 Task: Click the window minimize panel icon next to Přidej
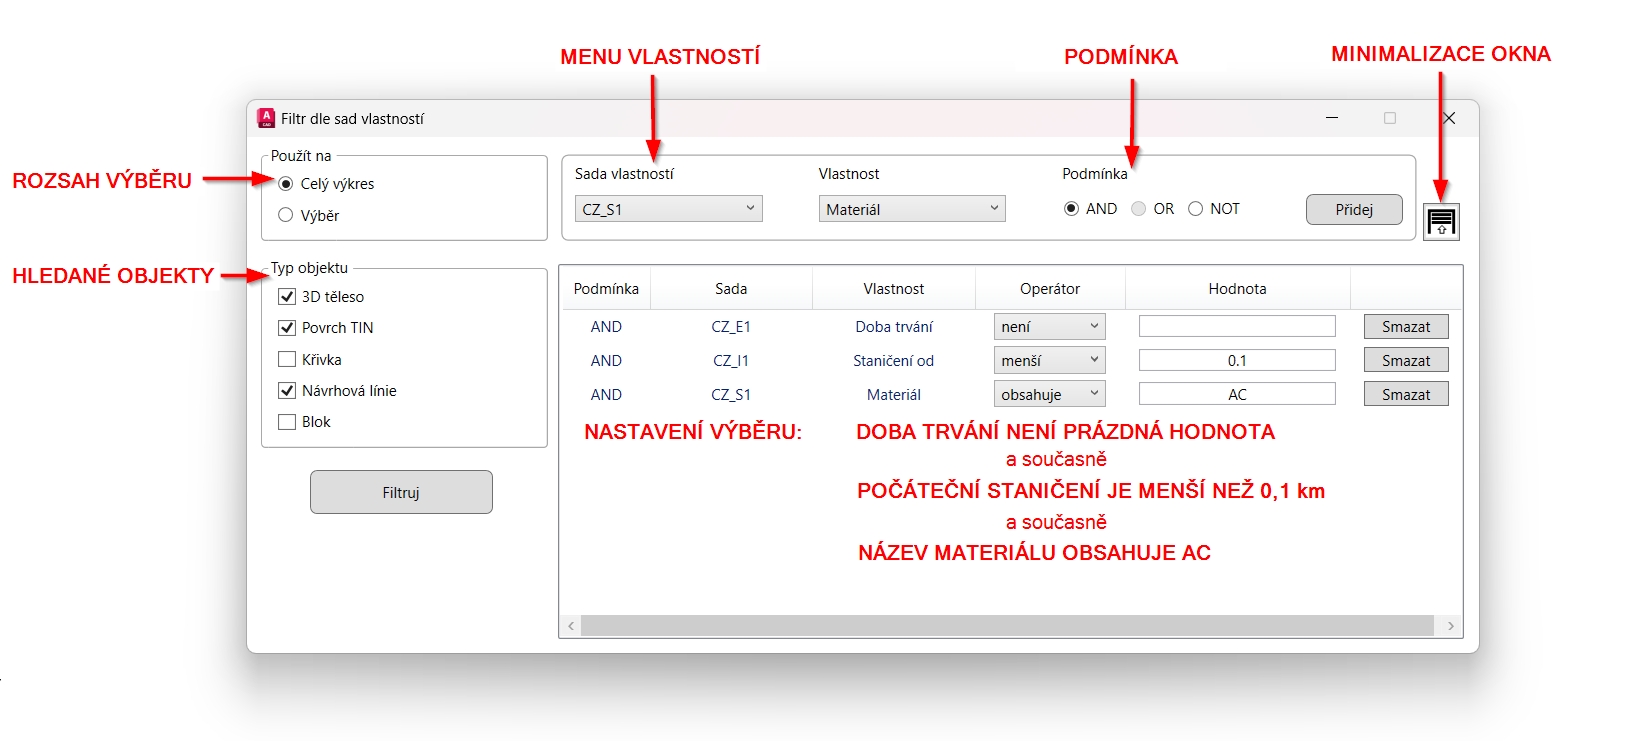(x=1441, y=222)
